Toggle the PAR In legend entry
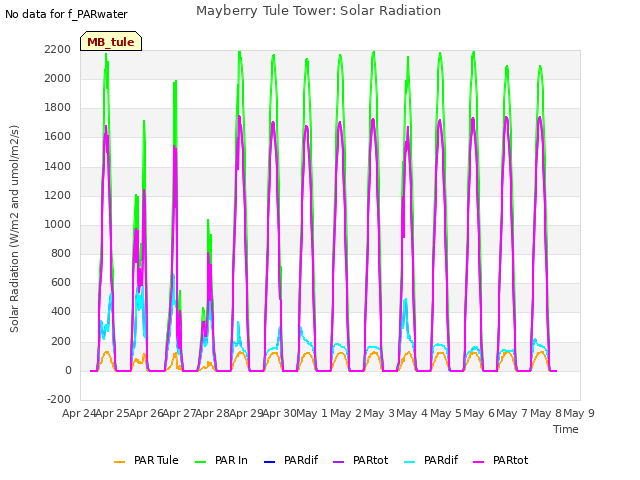 [x=221, y=460]
